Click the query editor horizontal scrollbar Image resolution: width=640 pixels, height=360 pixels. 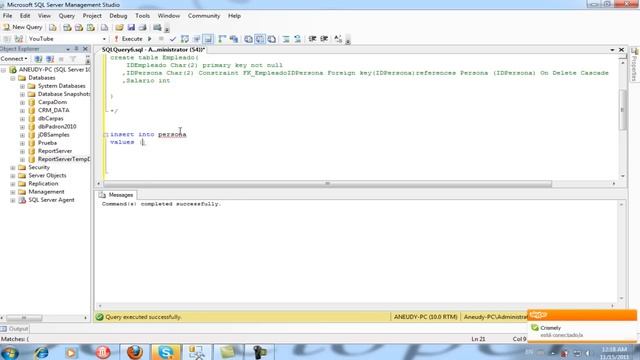coord(327,184)
